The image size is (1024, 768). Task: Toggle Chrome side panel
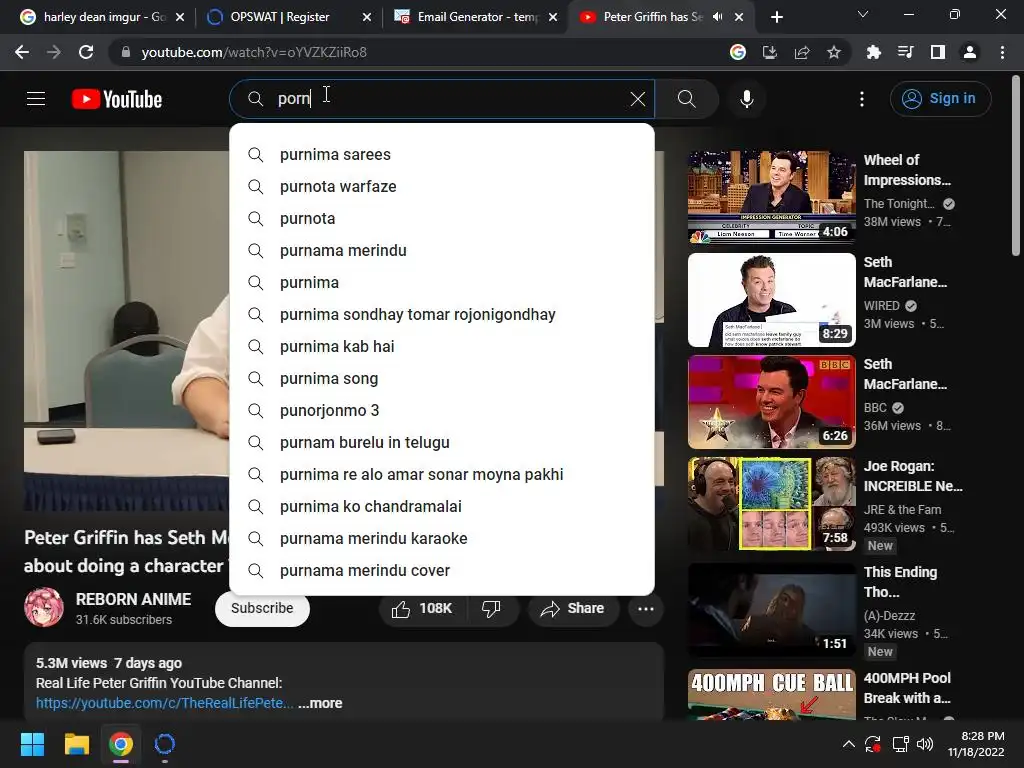pos(938,52)
